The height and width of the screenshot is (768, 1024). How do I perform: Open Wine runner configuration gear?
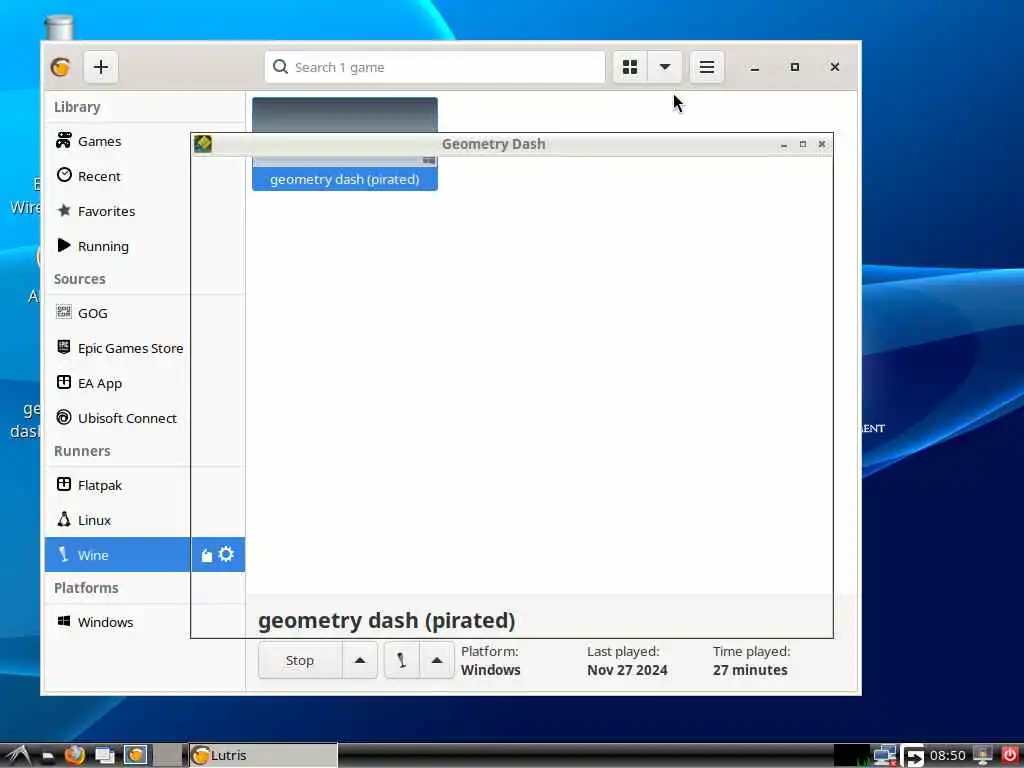click(226, 554)
